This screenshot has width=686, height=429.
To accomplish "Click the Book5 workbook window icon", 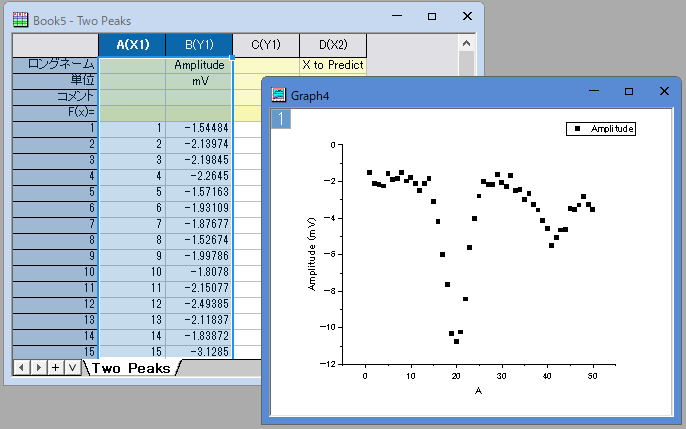I will pos(20,20).
